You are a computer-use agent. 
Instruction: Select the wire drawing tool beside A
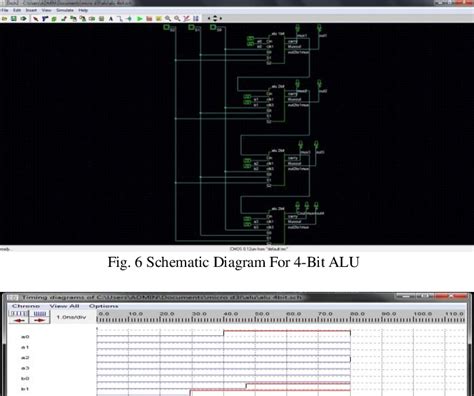coord(120,19)
